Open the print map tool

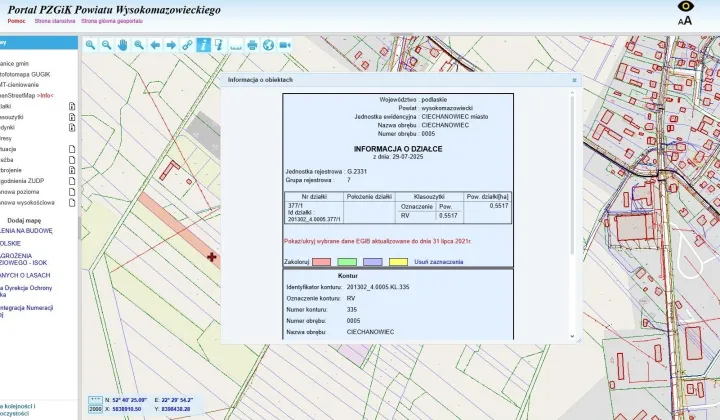coord(252,45)
